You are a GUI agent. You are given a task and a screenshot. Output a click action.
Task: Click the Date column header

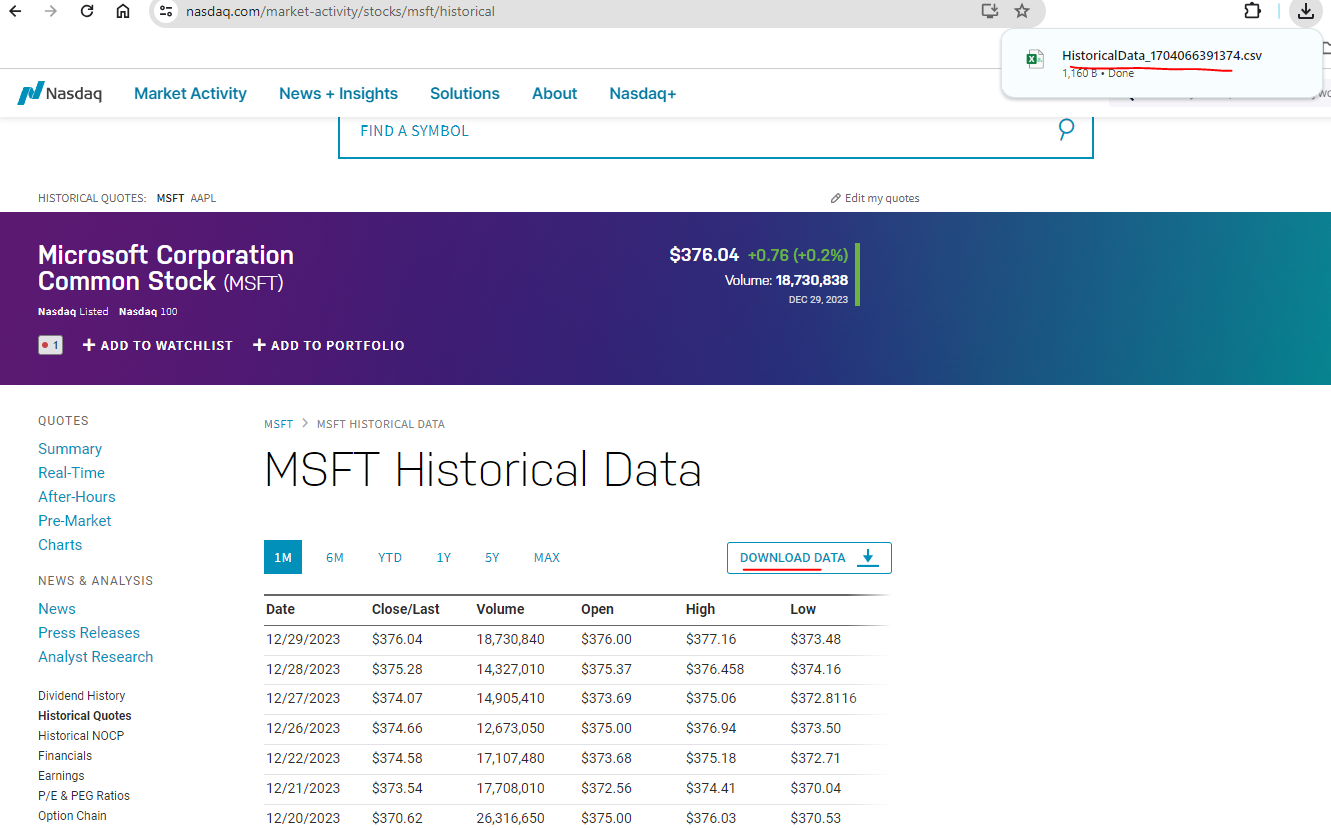click(x=280, y=609)
